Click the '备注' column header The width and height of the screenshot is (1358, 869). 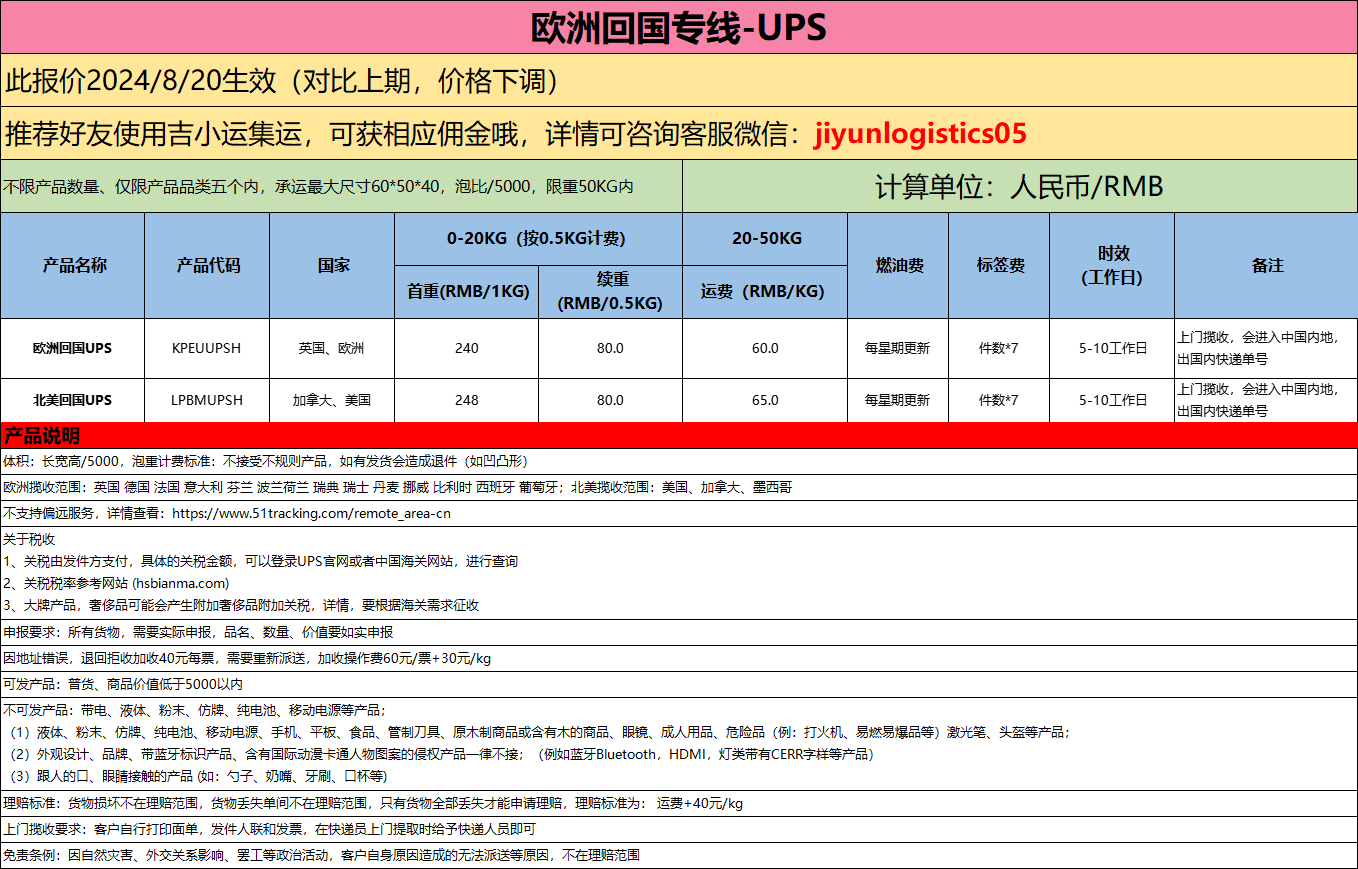pos(1266,266)
